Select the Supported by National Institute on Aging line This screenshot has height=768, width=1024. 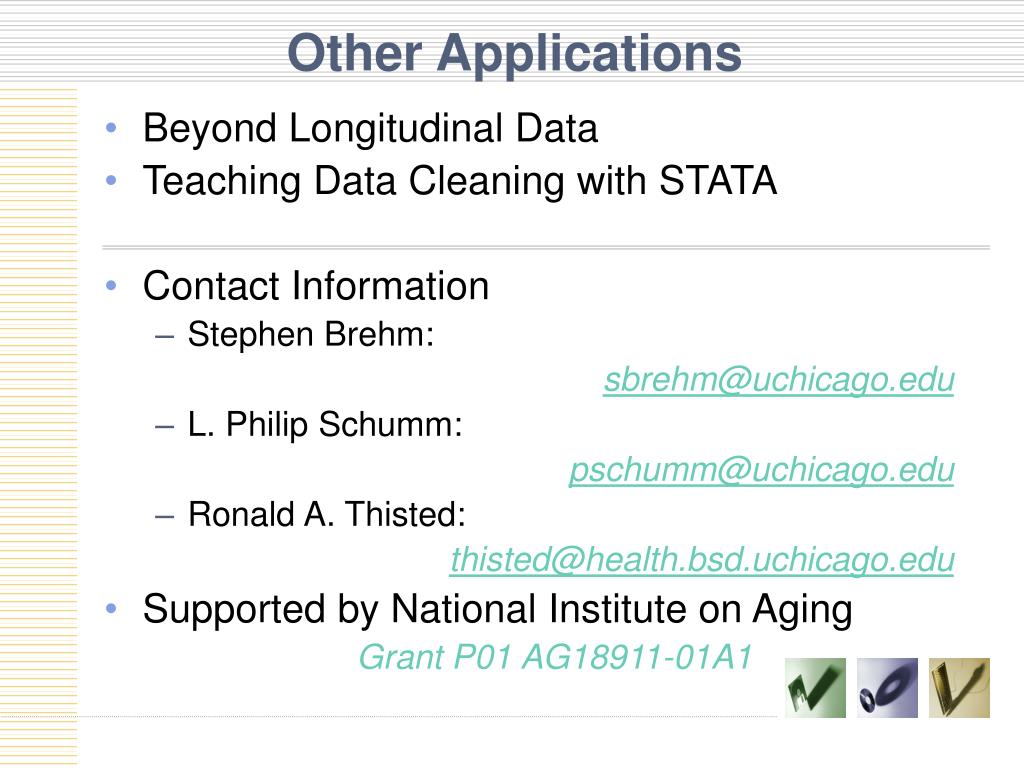[498, 610]
